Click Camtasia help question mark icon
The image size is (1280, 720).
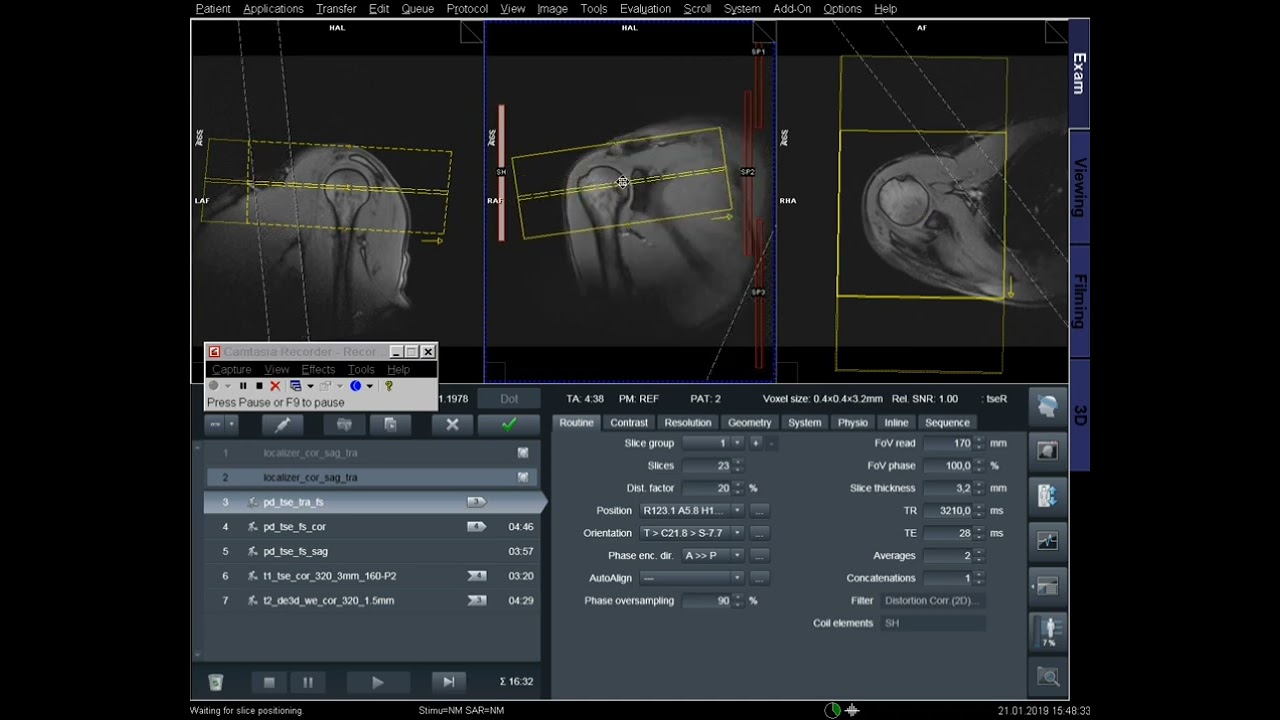(389, 386)
